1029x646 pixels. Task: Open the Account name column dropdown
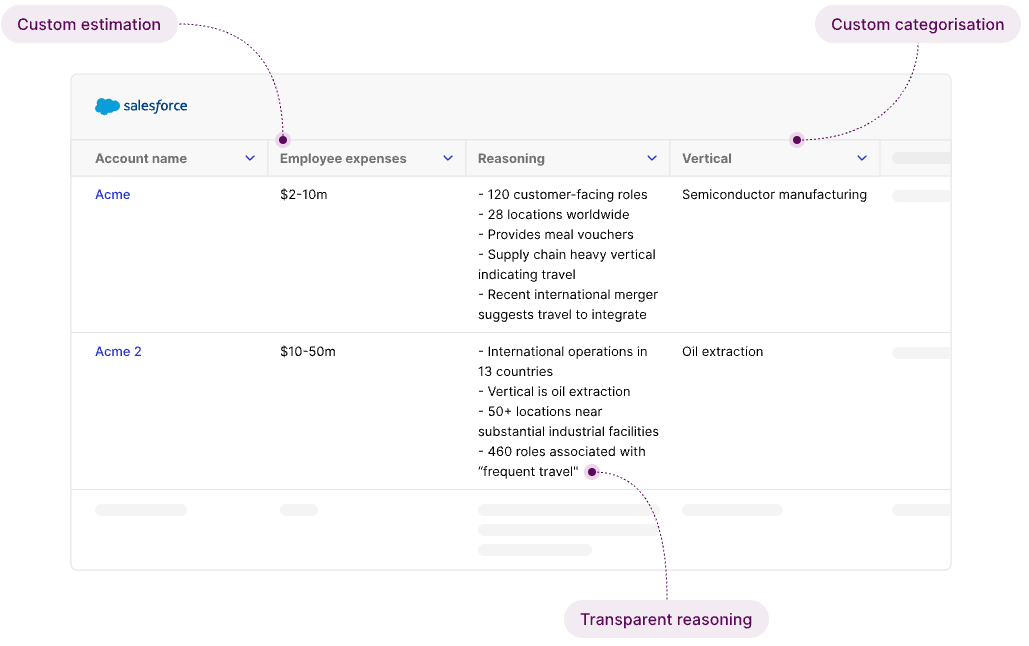click(250, 158)
